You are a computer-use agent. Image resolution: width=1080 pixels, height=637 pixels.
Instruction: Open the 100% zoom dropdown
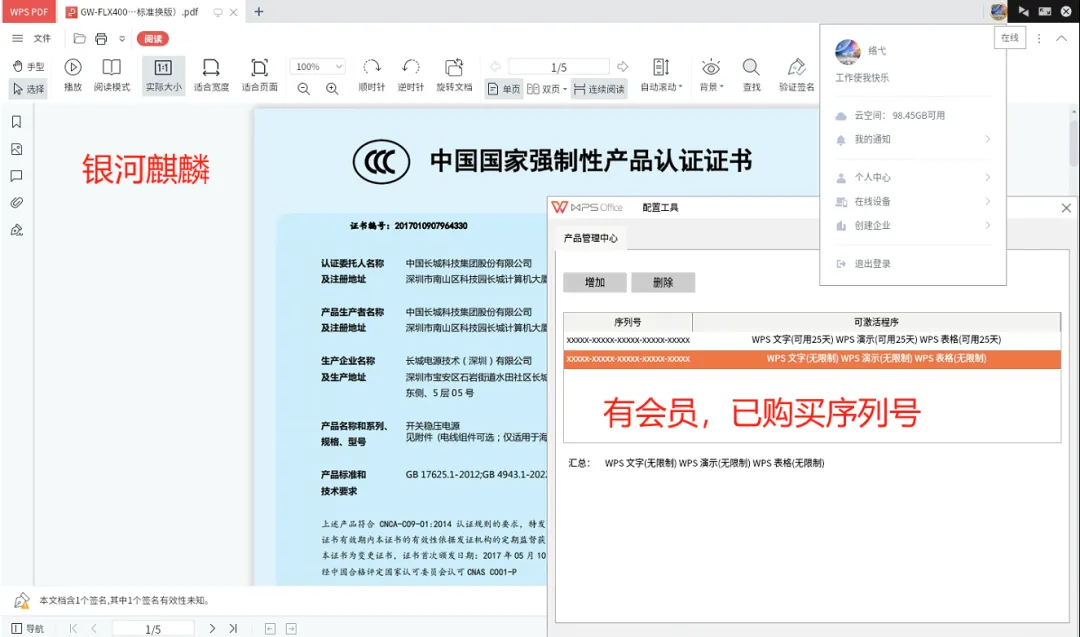pos(318,66)
